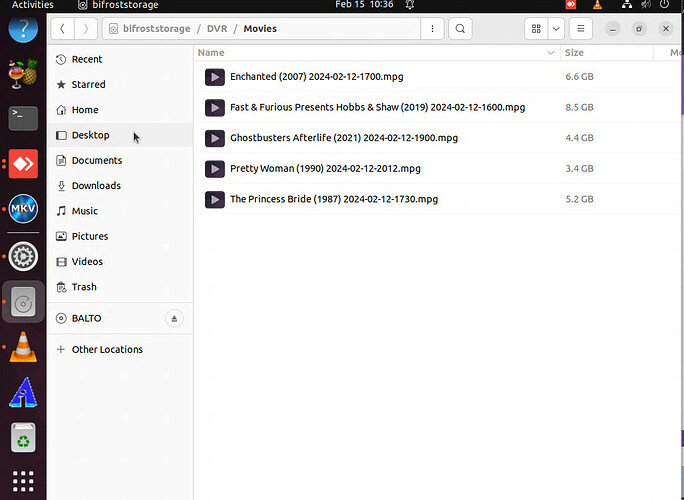Open the hamburger main menu
Viewport: 684px width, 500px height.
point(582,29)
